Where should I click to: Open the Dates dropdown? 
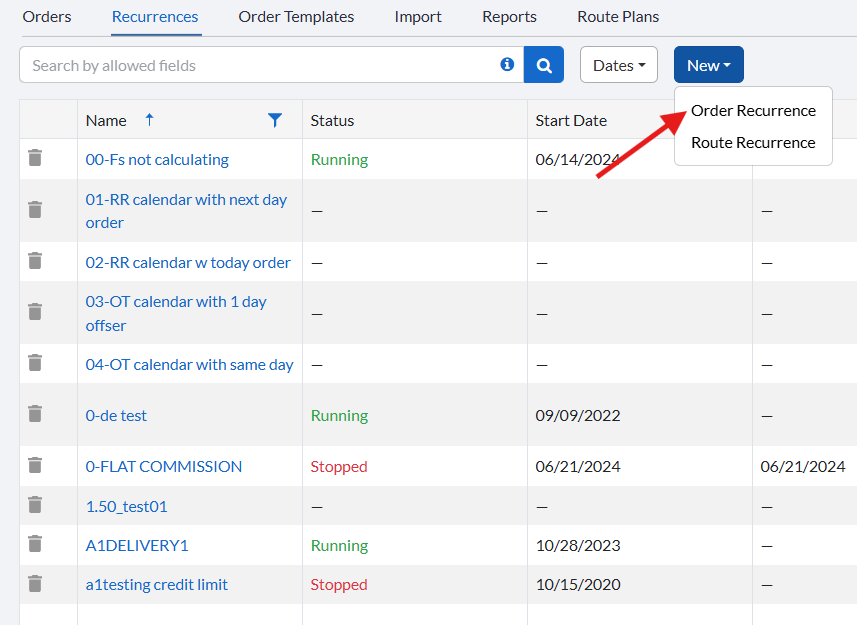click(619, 65)
